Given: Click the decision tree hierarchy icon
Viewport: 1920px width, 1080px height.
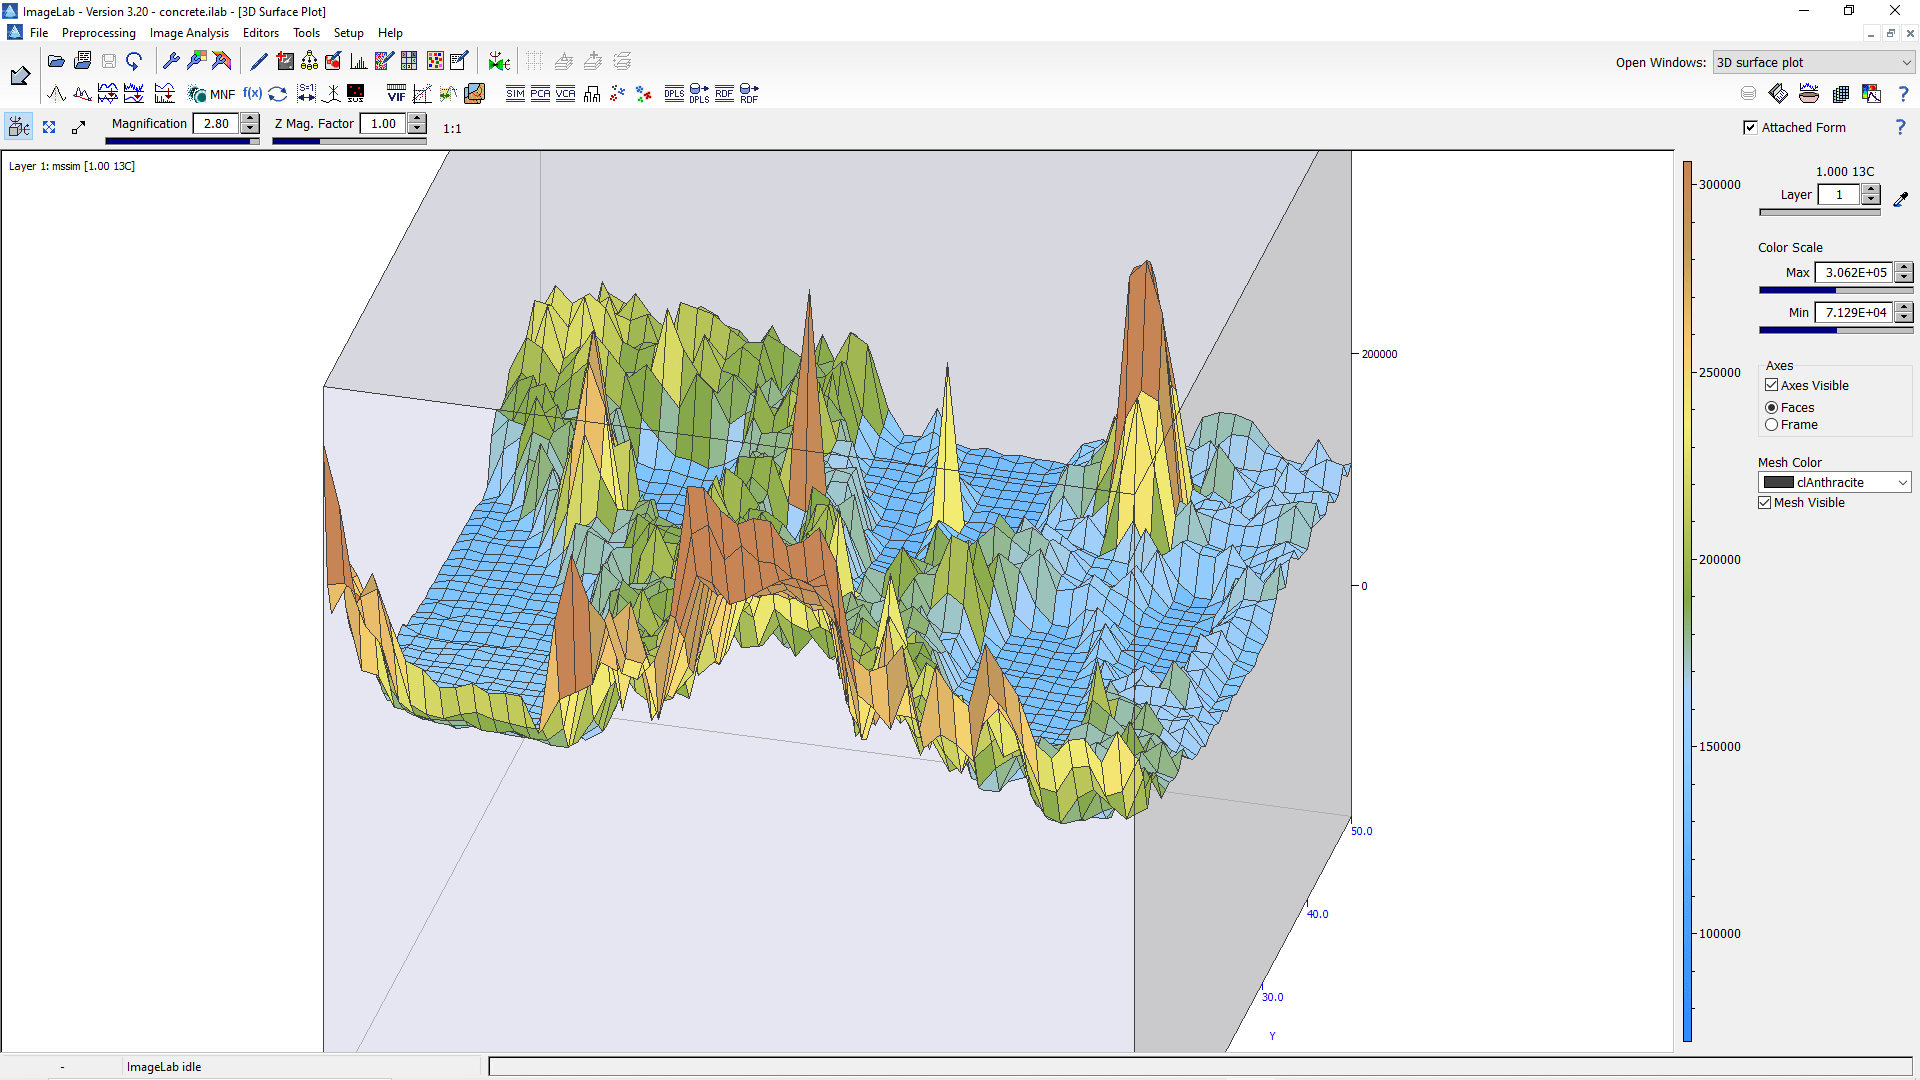Looking at the screenshot, I should [x=309, y=62].
